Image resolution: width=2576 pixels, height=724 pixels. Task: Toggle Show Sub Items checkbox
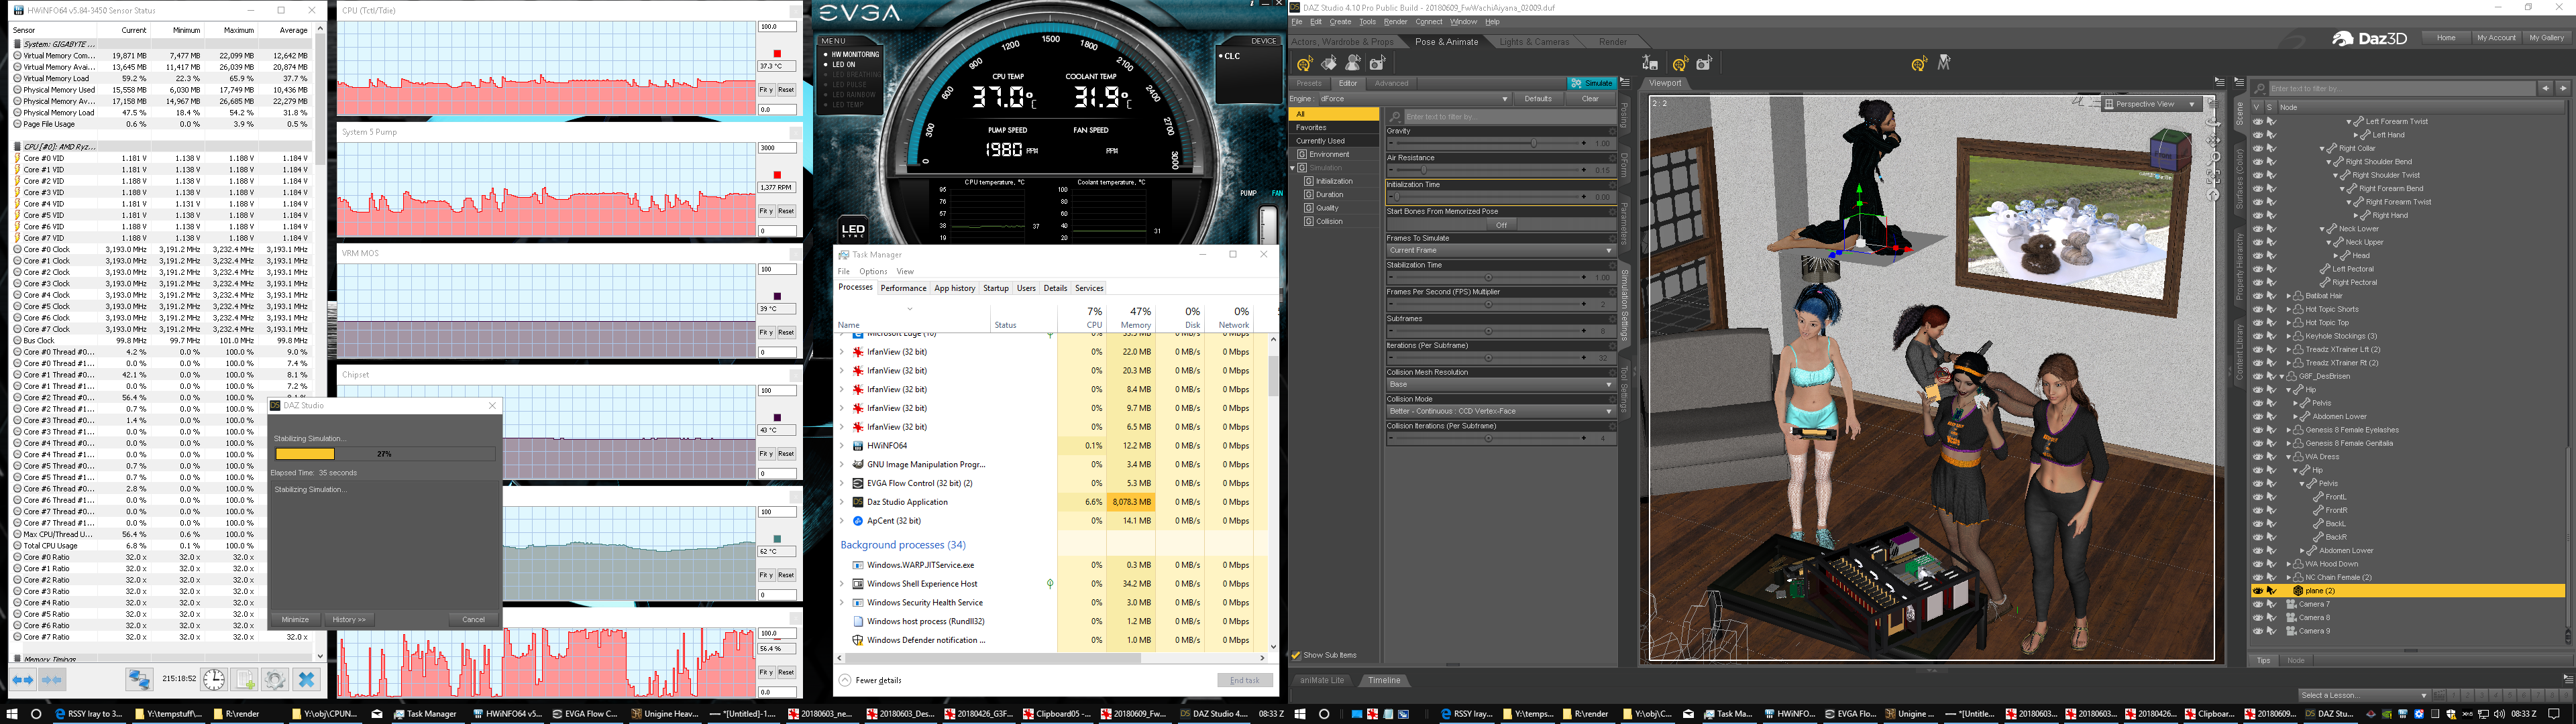pyautogui.click(x=1296, y=656)
